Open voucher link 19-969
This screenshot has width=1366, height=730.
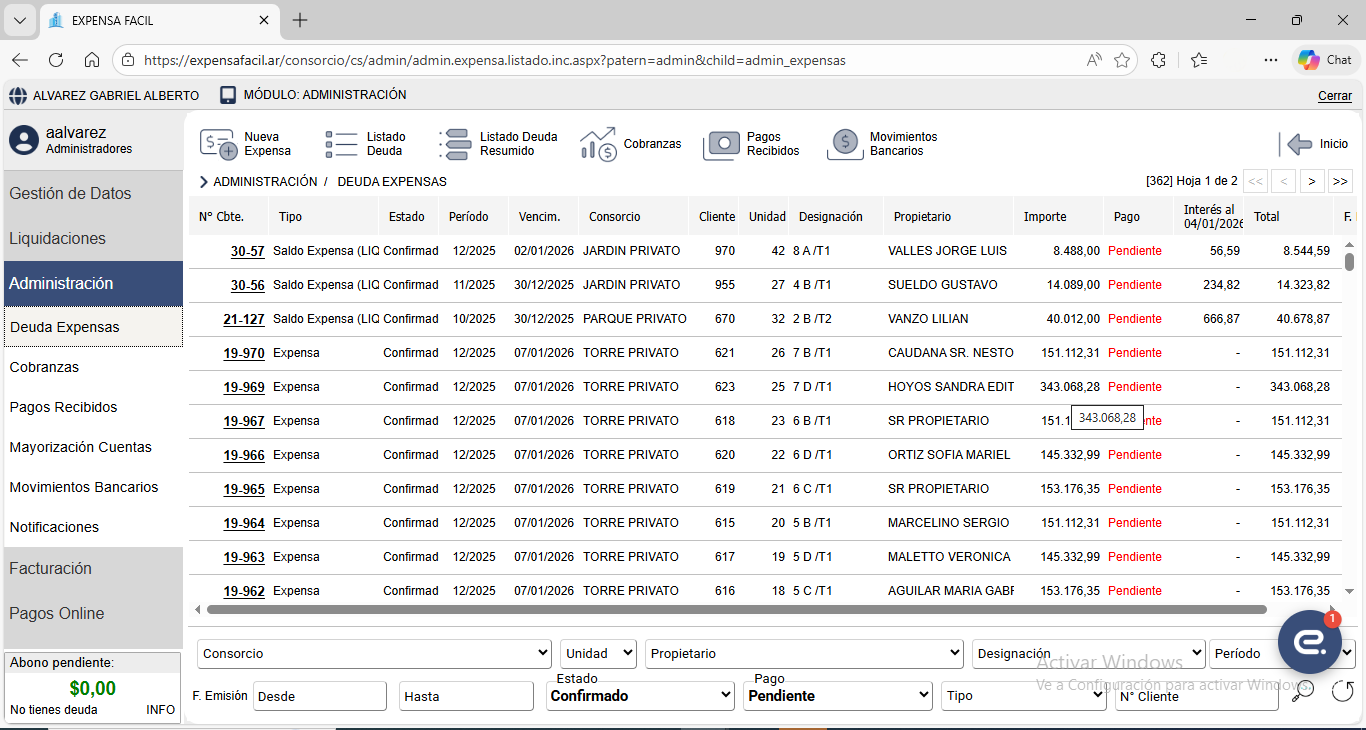click(244, 387)
